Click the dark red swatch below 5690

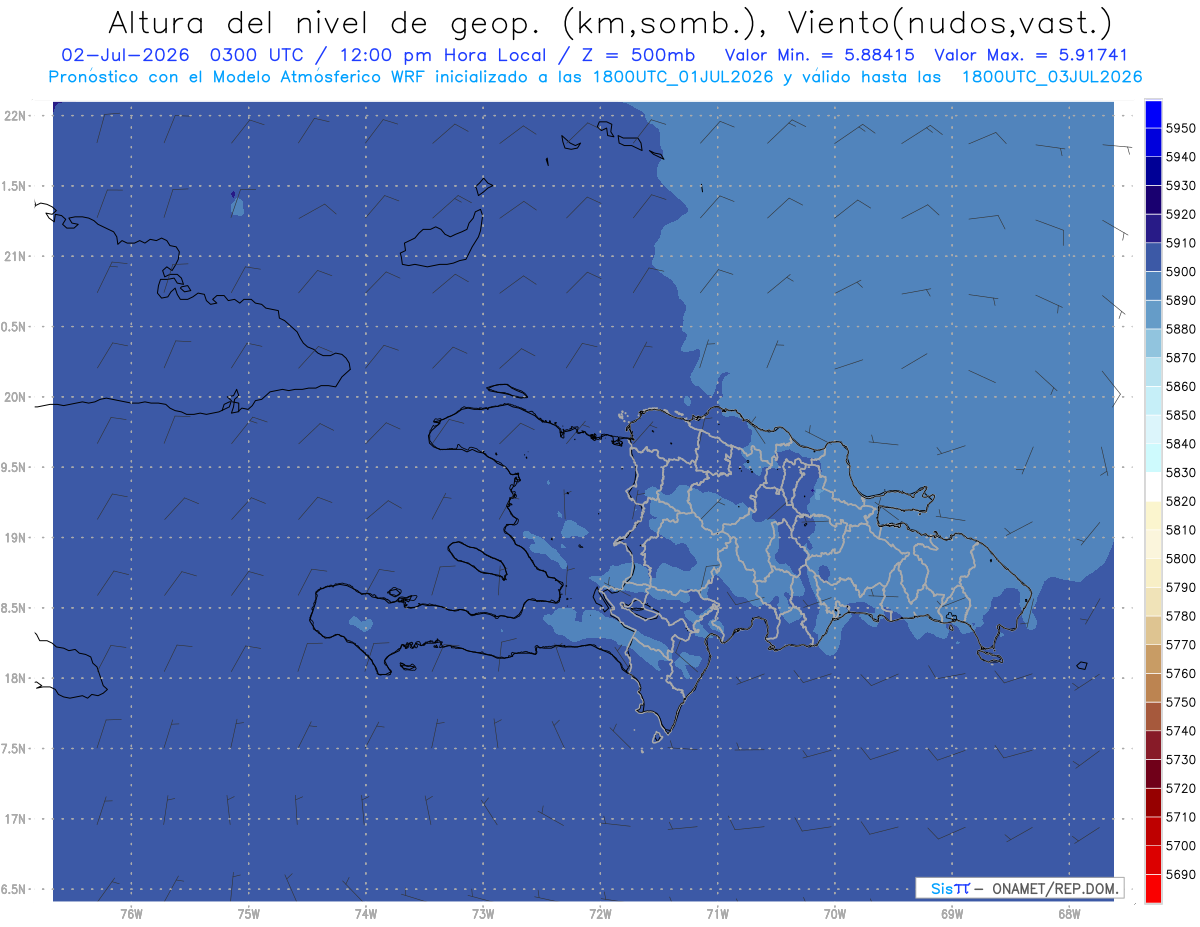1153,888
